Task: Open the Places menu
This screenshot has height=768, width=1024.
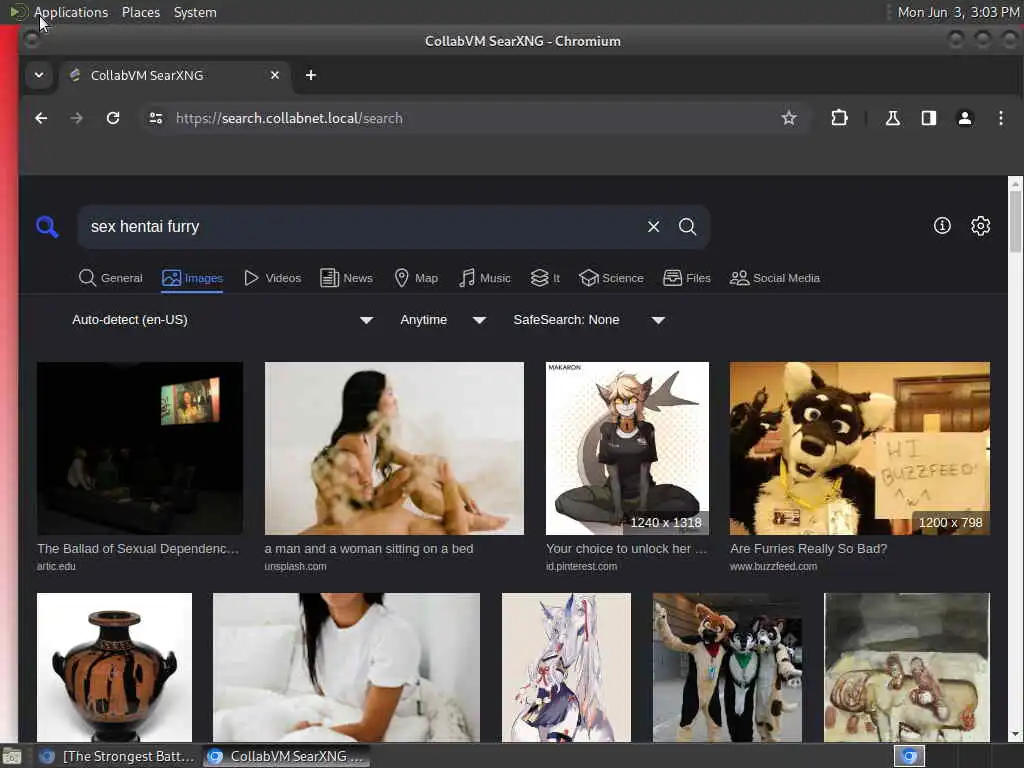Action: [x=141, y=12]
